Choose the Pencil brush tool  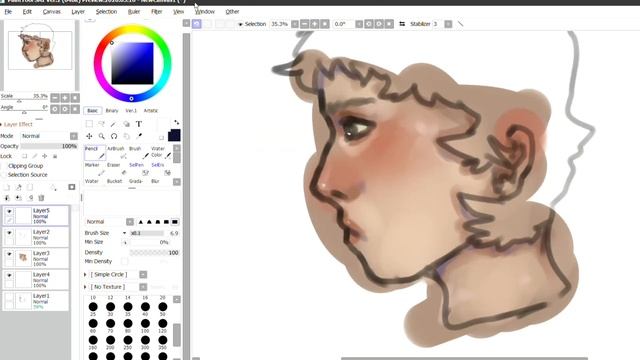click(95, 153)
